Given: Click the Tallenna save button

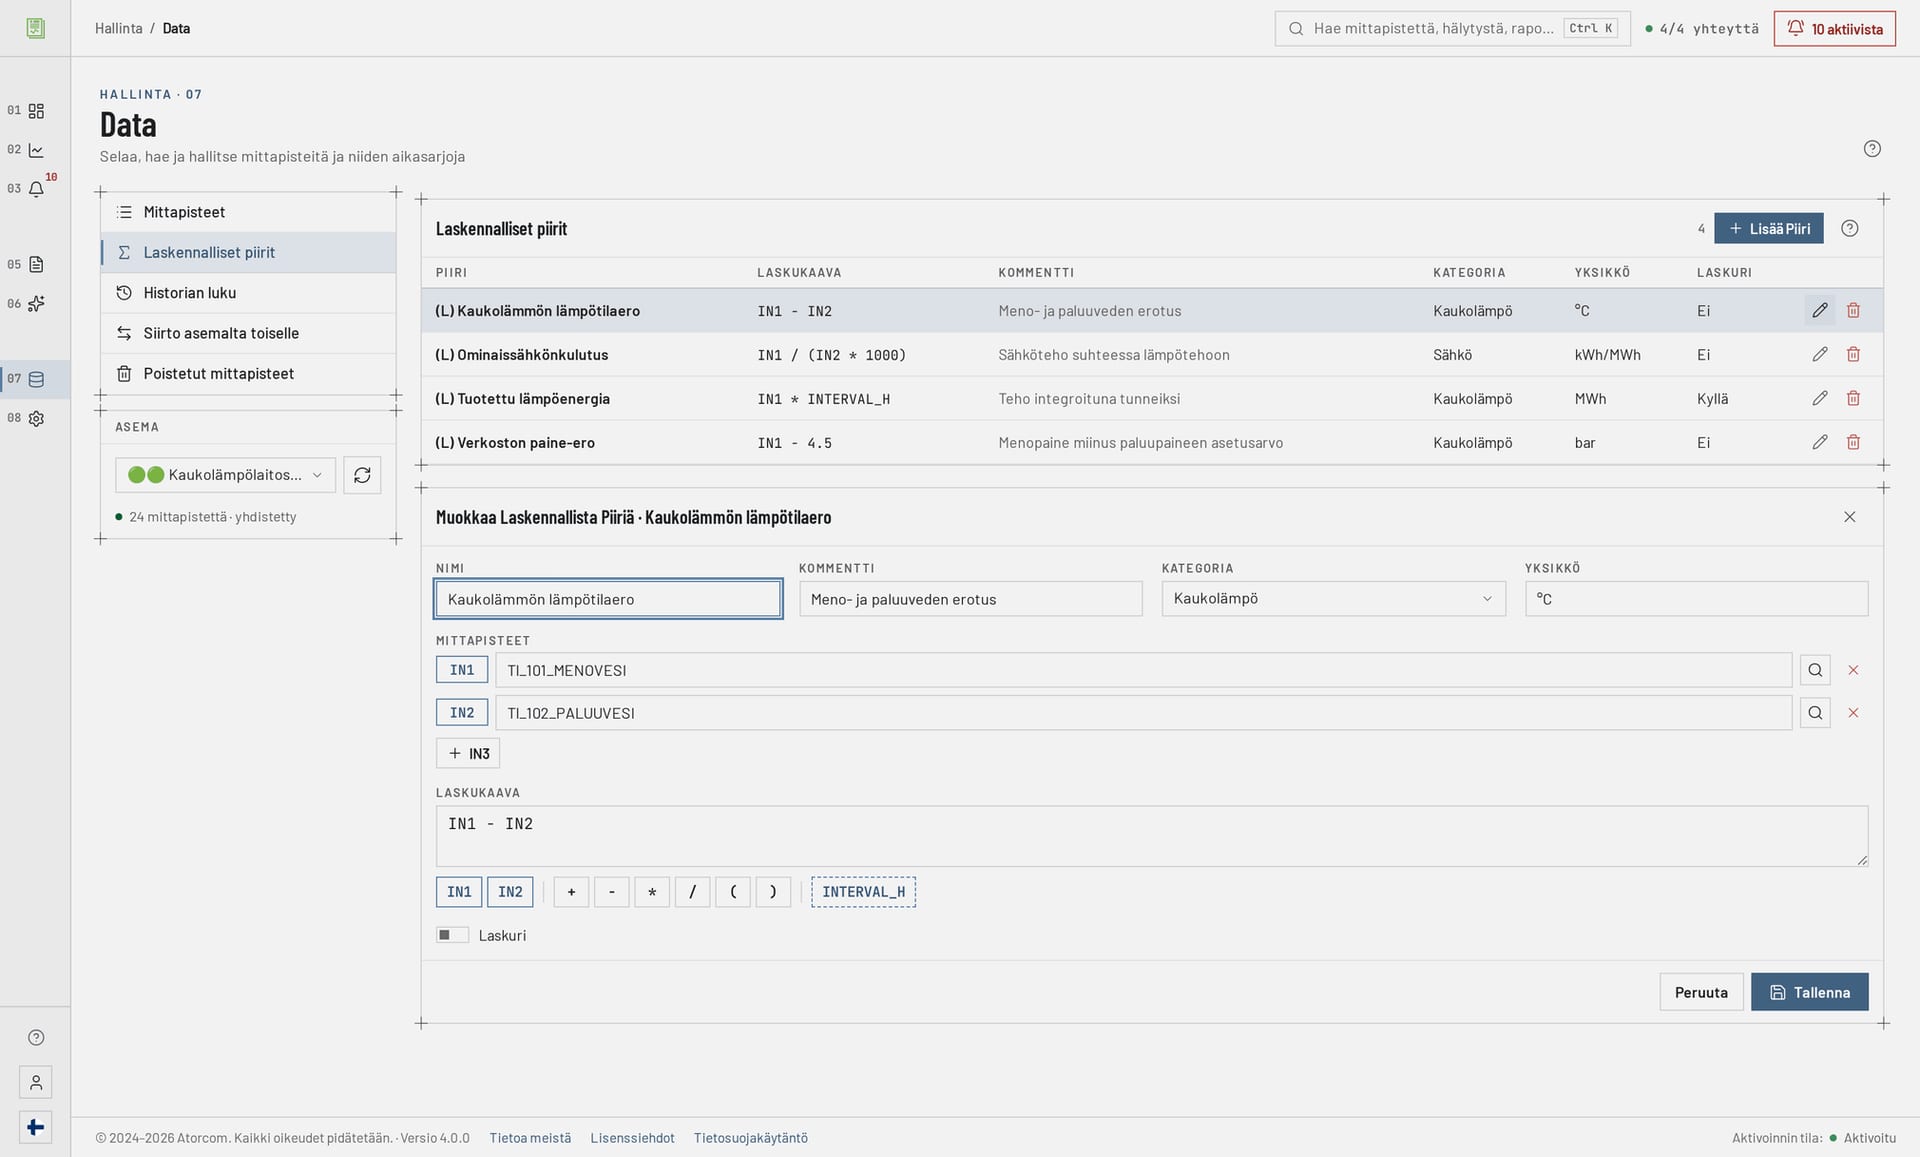Looking at the screenshot, I should pos(1809,992).
